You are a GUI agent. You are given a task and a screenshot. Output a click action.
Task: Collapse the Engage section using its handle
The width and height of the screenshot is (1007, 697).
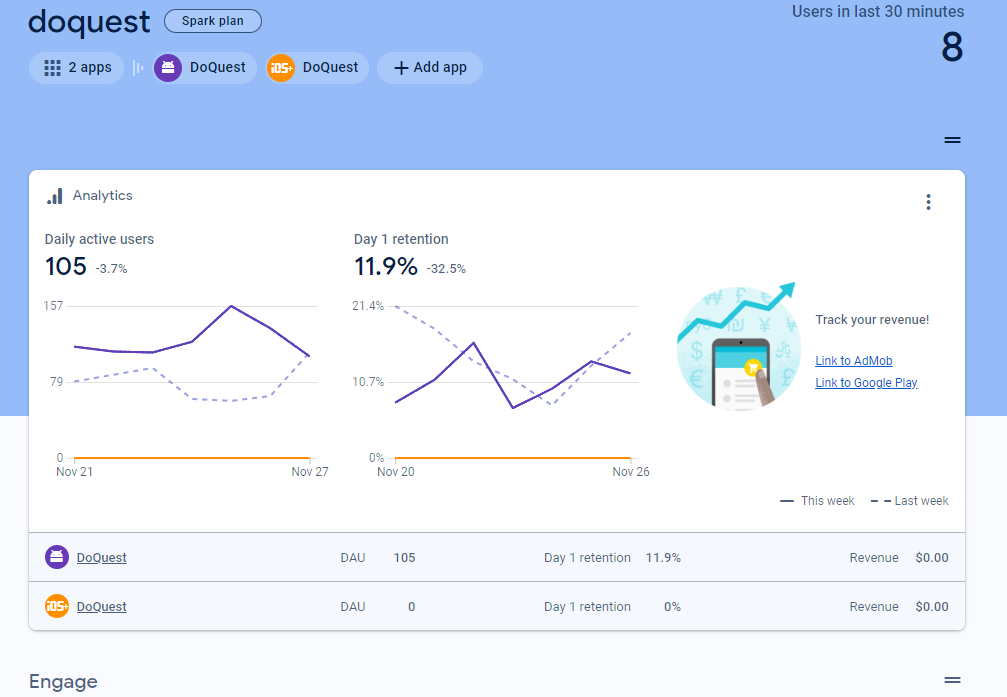952,680
